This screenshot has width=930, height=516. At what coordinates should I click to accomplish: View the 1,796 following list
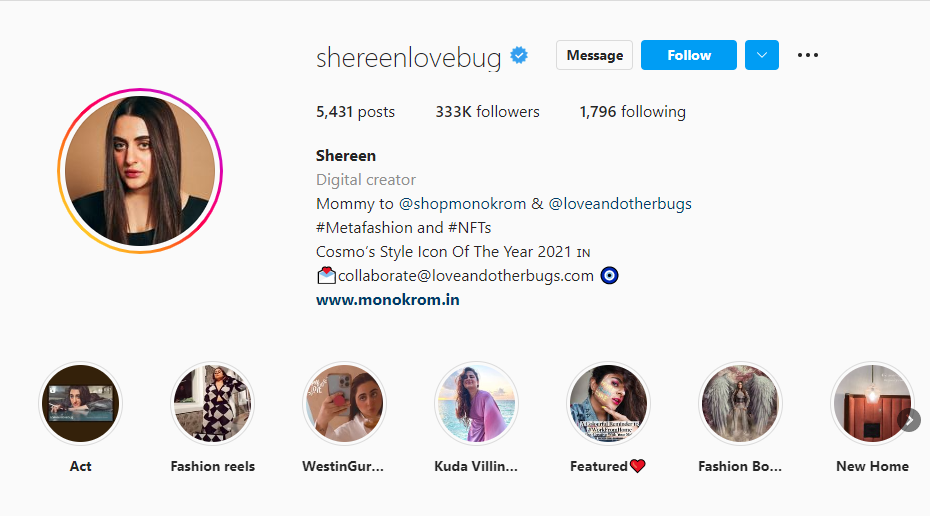(633, 112)
